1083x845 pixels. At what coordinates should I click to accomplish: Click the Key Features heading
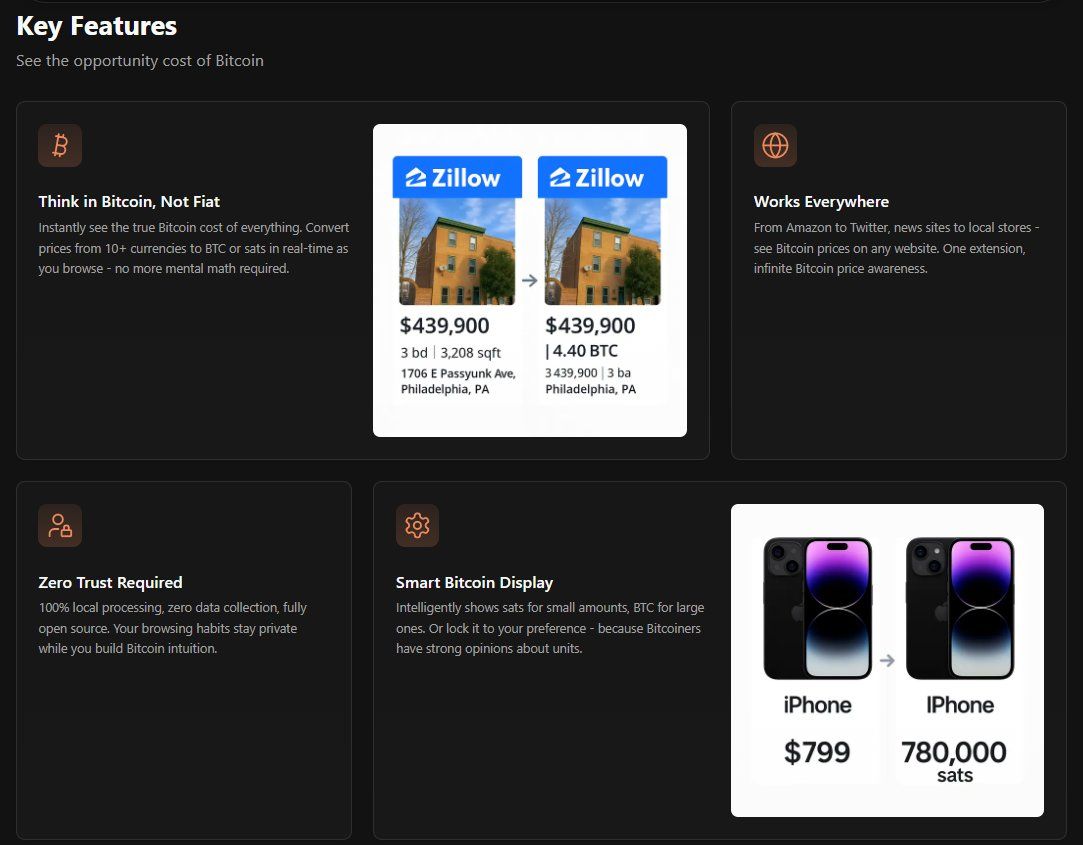coord(97,26)
